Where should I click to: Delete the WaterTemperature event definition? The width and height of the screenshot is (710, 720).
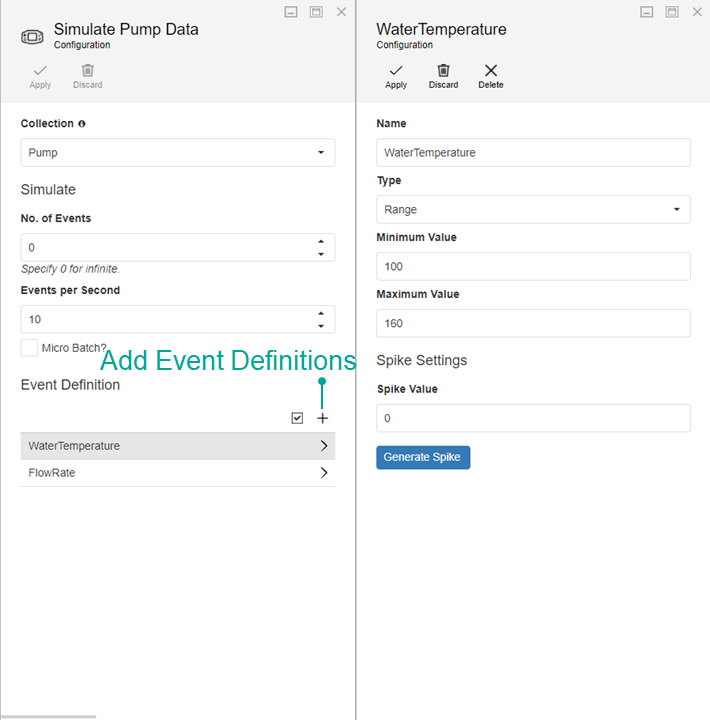[x=490, y=76]
